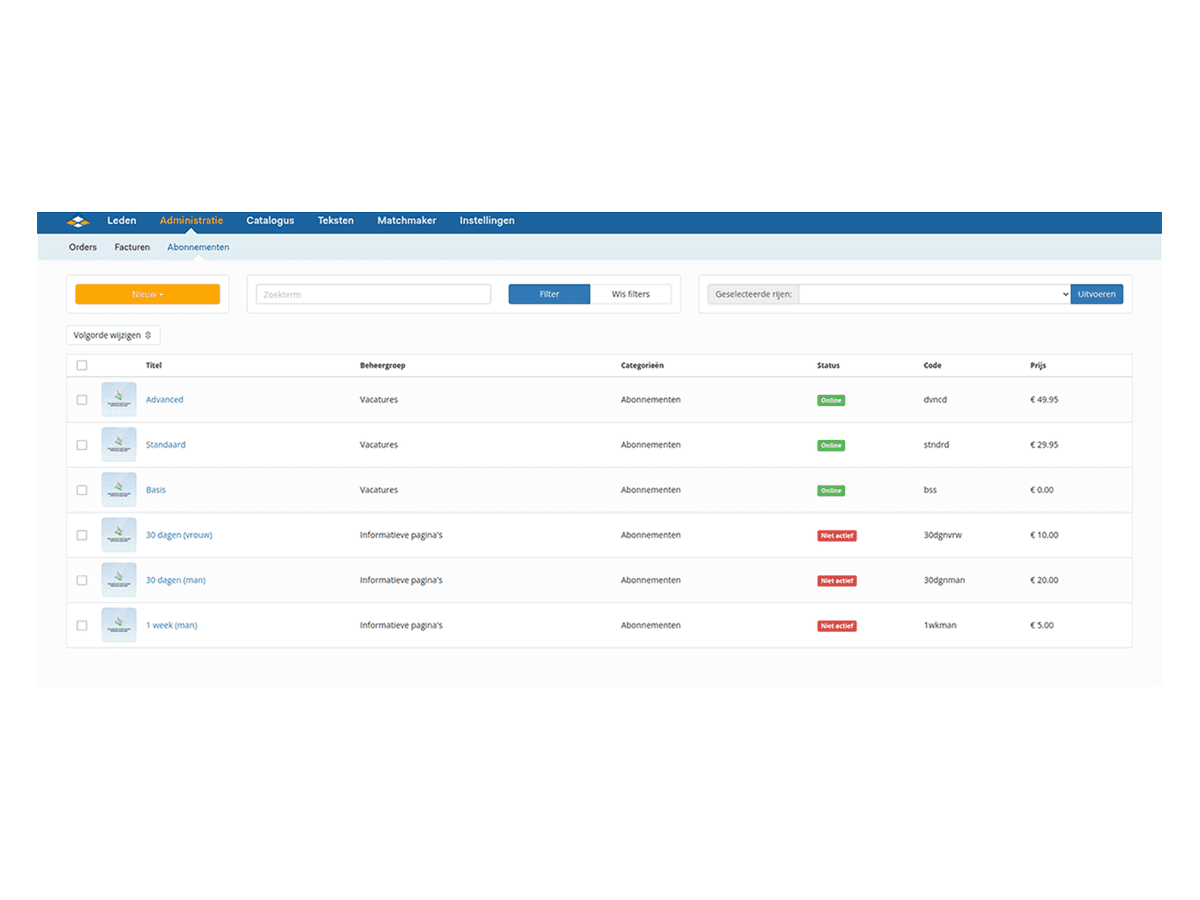Open the Advanced subscription thumbnail
1200x900 pixels.
(x=119, y=399)
